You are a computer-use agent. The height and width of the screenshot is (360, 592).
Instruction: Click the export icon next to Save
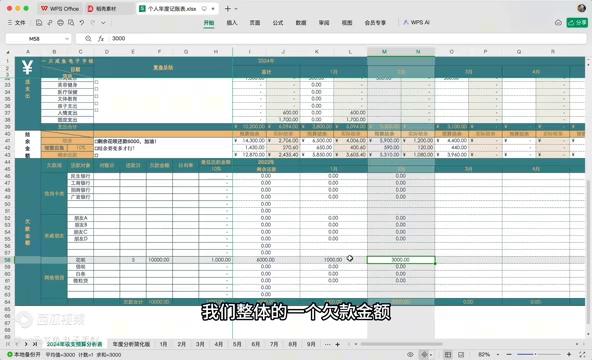[49, 23]
